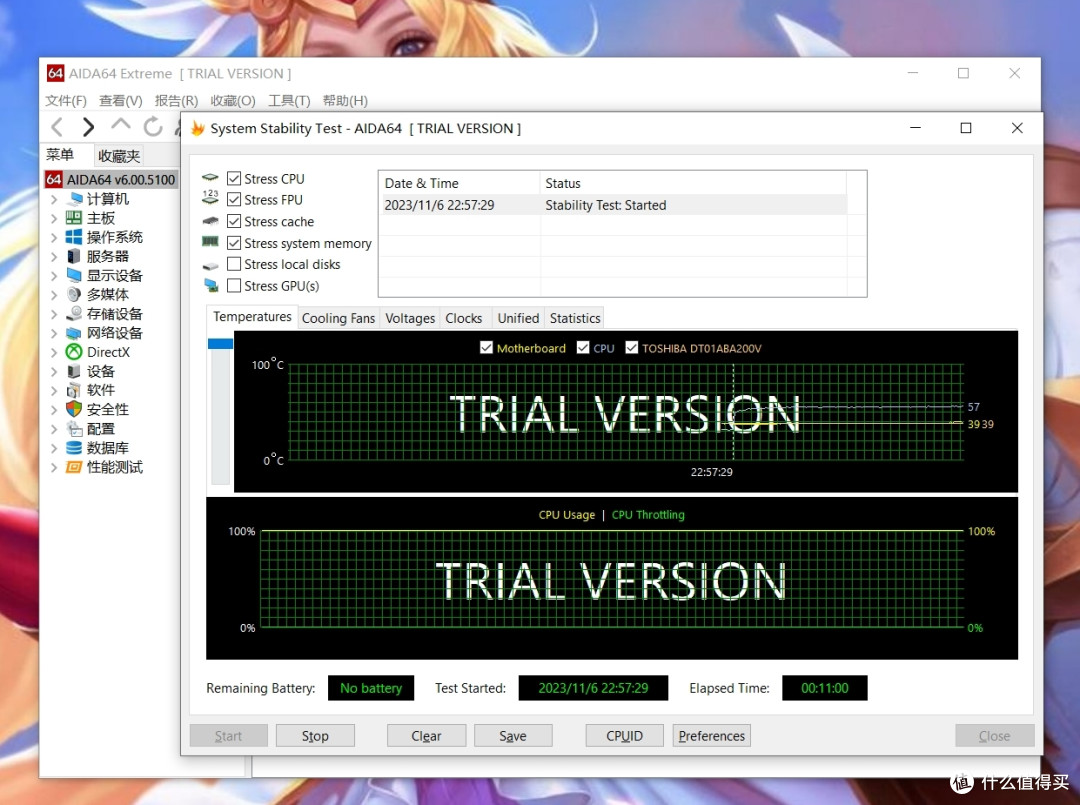Select the 服务器 server icon
Viewport: 1080px width, 805px height.
[x=74, y=256]
